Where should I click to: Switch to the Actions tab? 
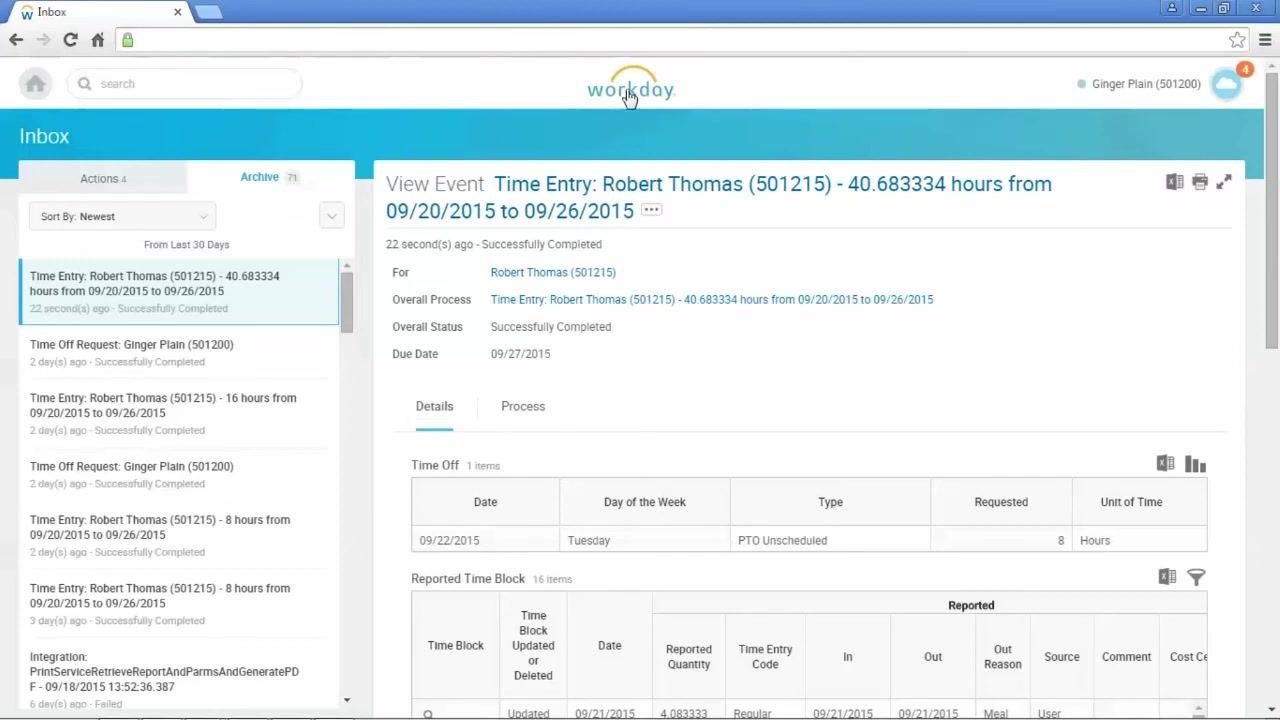(x=103, y=178)
